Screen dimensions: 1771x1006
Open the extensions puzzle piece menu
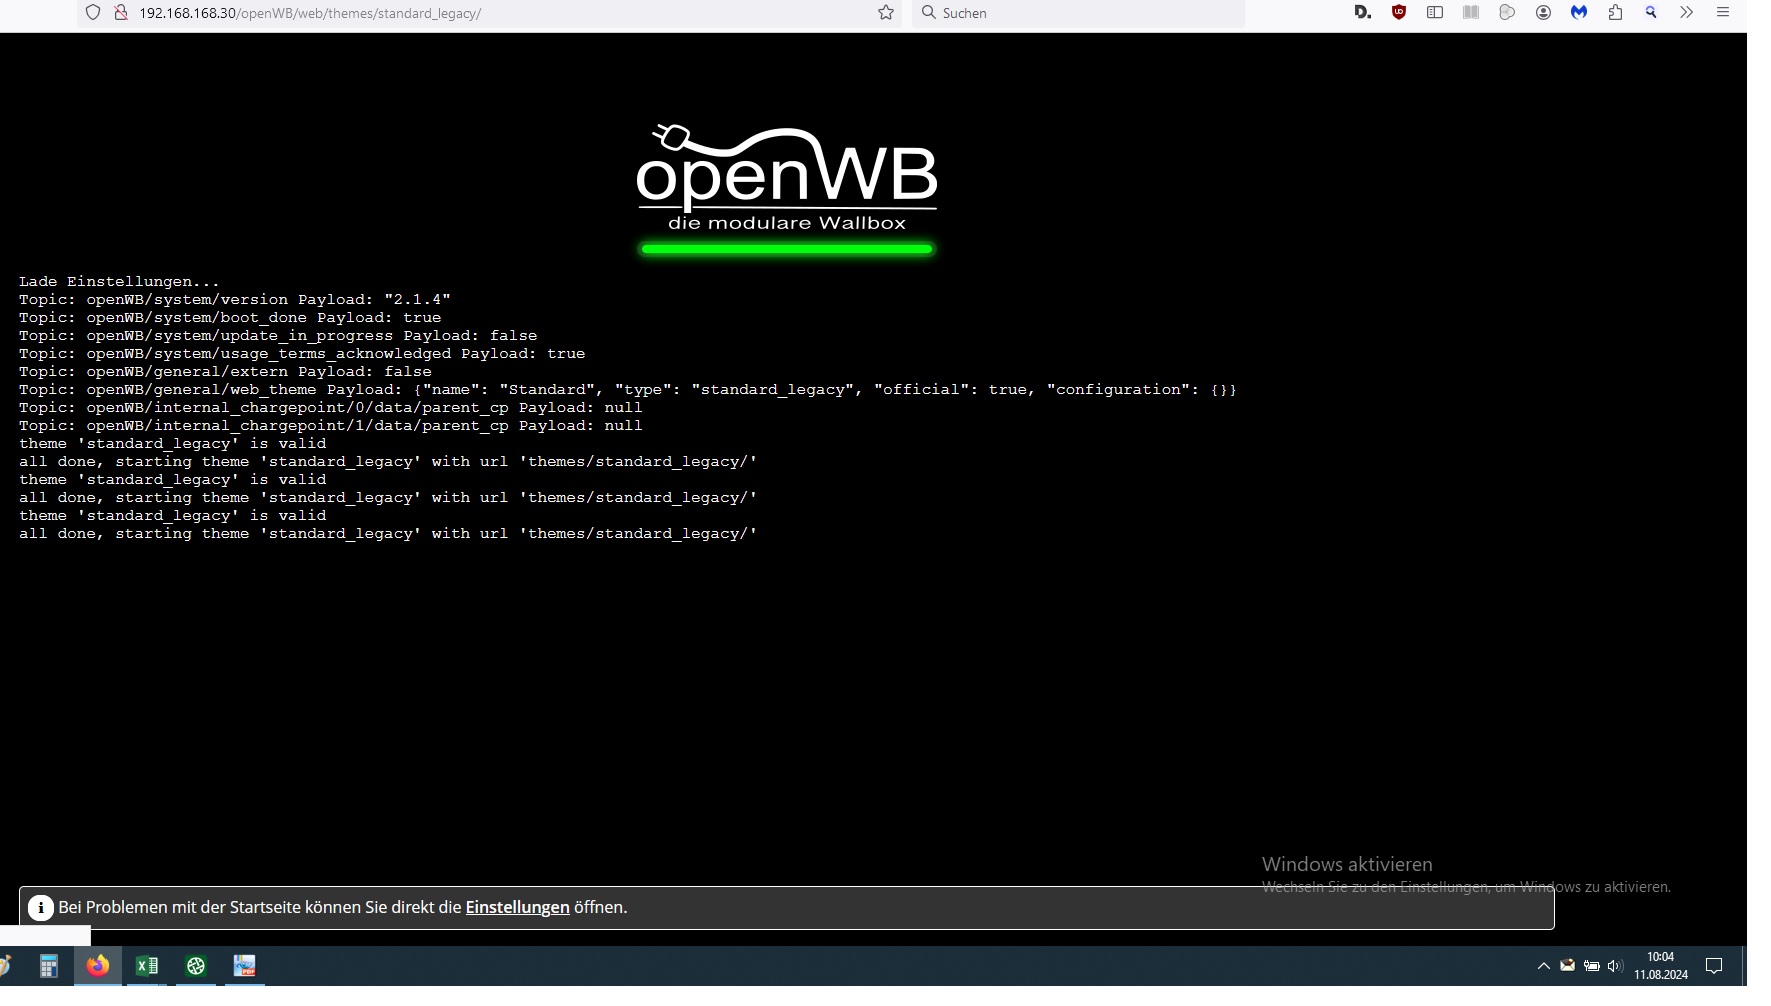(1615, 13)
